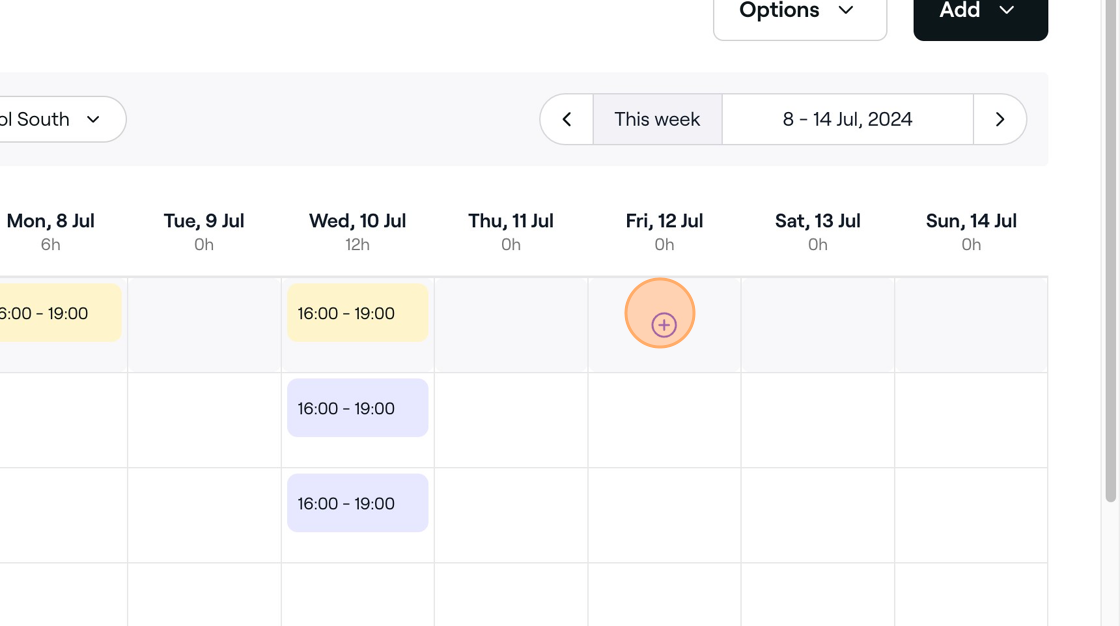Click the 6h total under Monday
The height and width of the screenshot is (626, 1120).
(51, 244)
